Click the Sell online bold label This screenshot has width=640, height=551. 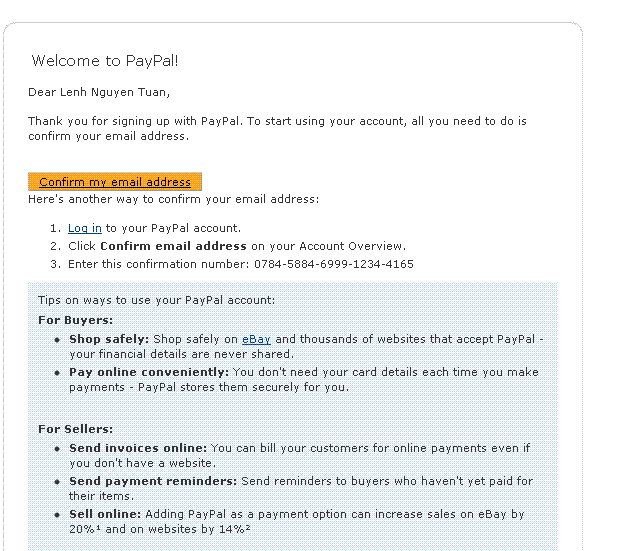pyautogui.click(x=105, y=514)
